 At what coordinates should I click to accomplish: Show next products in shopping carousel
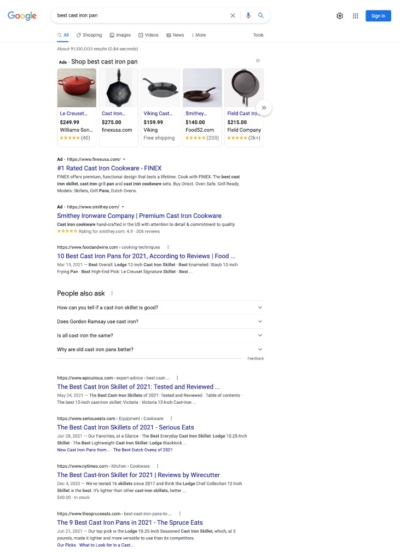[x=264, y=108]
